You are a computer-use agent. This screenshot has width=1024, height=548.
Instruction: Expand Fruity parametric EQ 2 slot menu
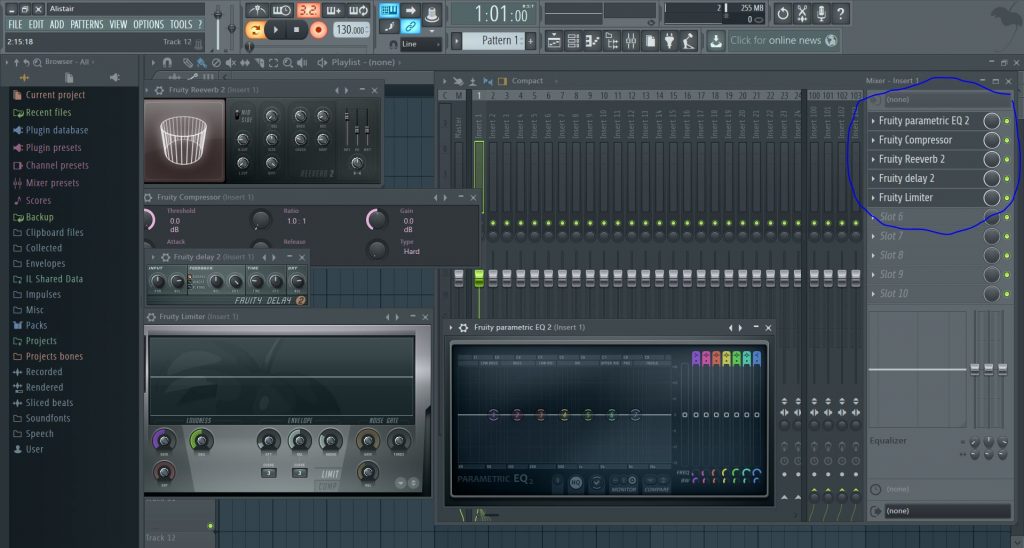click(873, 121)
